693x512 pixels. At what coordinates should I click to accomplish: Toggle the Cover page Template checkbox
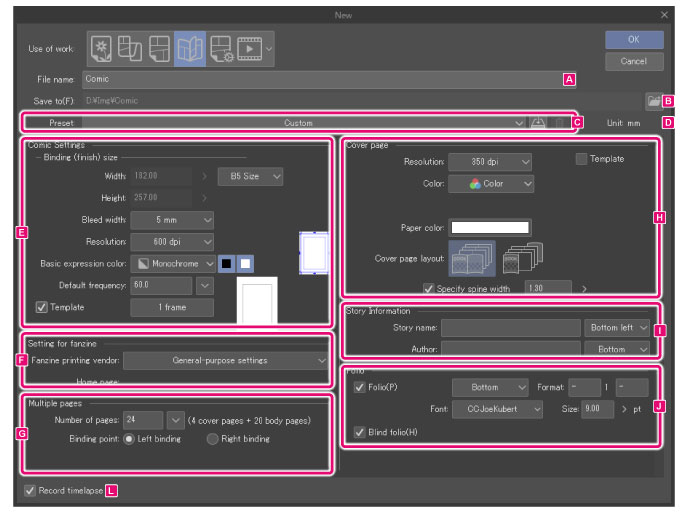coord(581,159)
